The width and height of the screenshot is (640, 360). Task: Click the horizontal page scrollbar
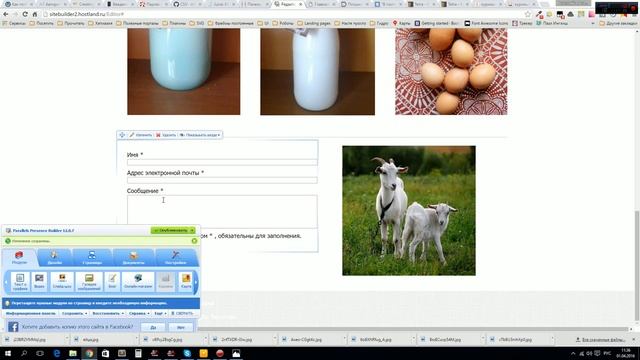click(412, 329)
